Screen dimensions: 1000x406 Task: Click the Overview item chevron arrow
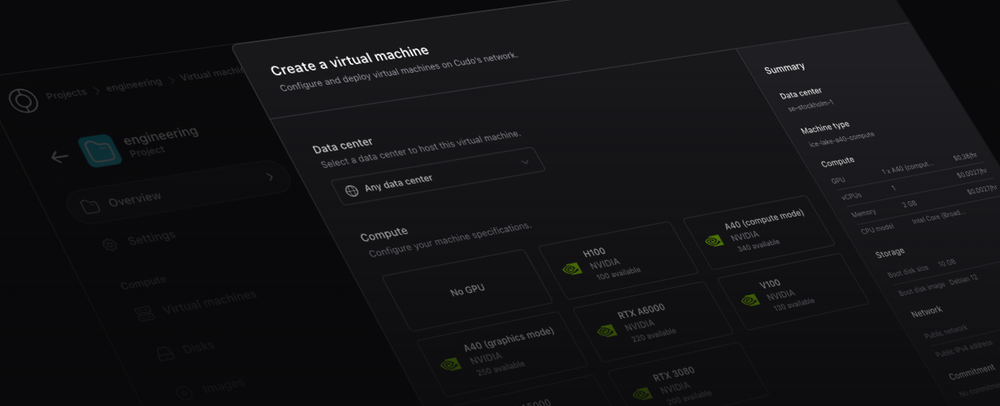(269, 177)
